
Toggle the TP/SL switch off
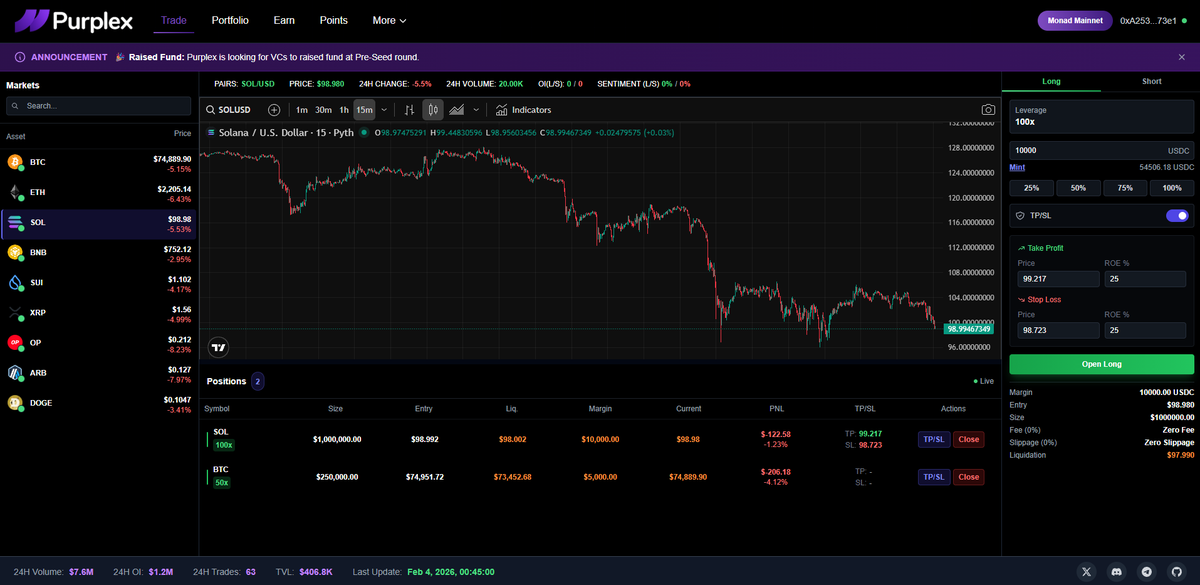pyautogui.click(x=1177, y=215)
